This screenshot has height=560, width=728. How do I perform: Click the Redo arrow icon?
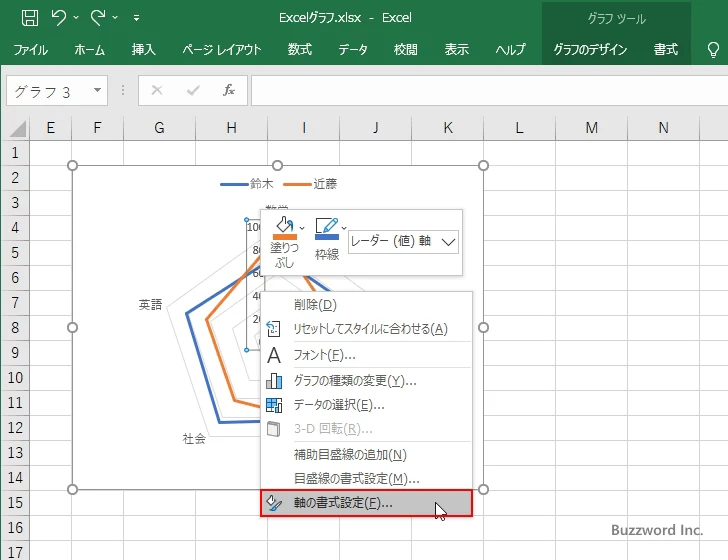[x=98, y=18]
